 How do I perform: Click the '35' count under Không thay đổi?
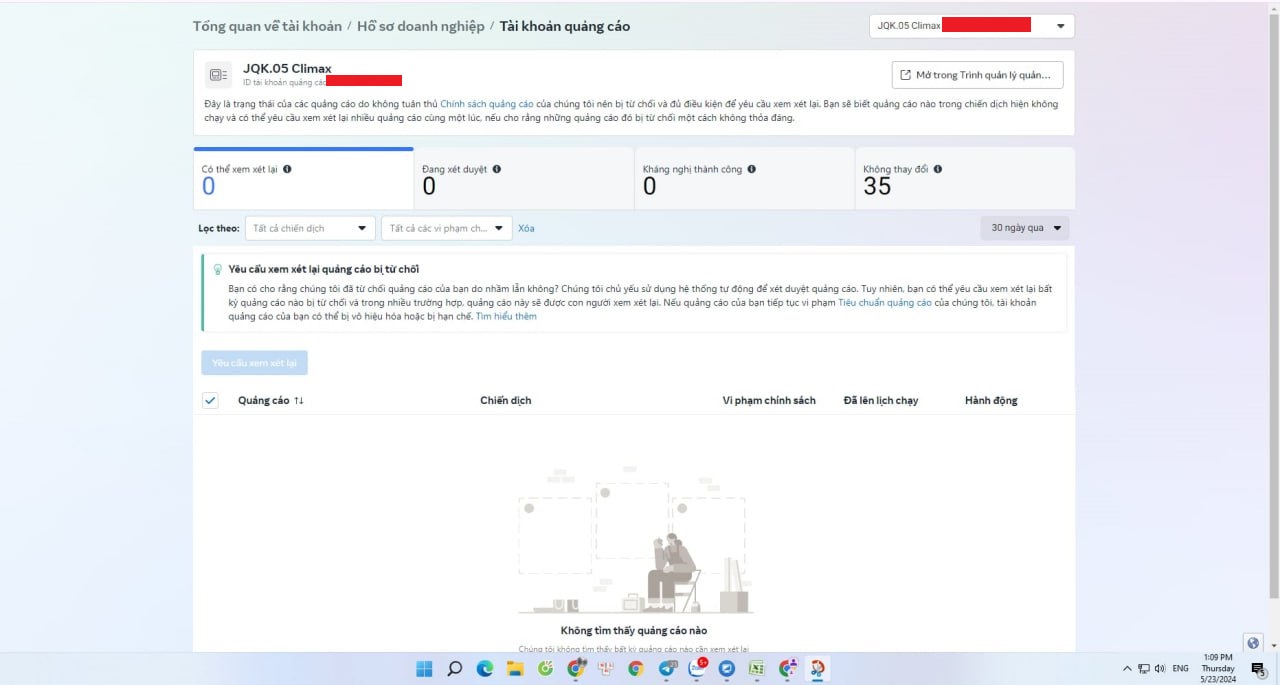(x=877, y=187)
